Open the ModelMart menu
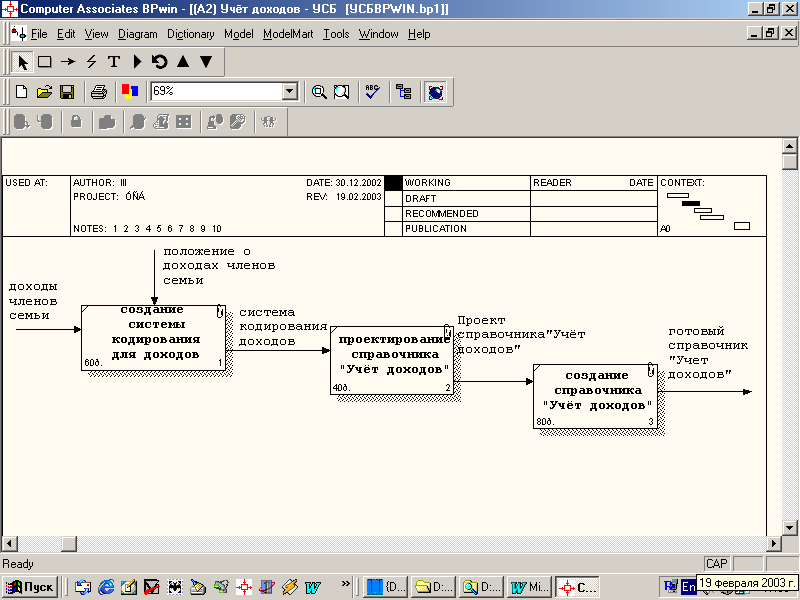The height and width of the screenshot is (600, 800). (288, 34)
